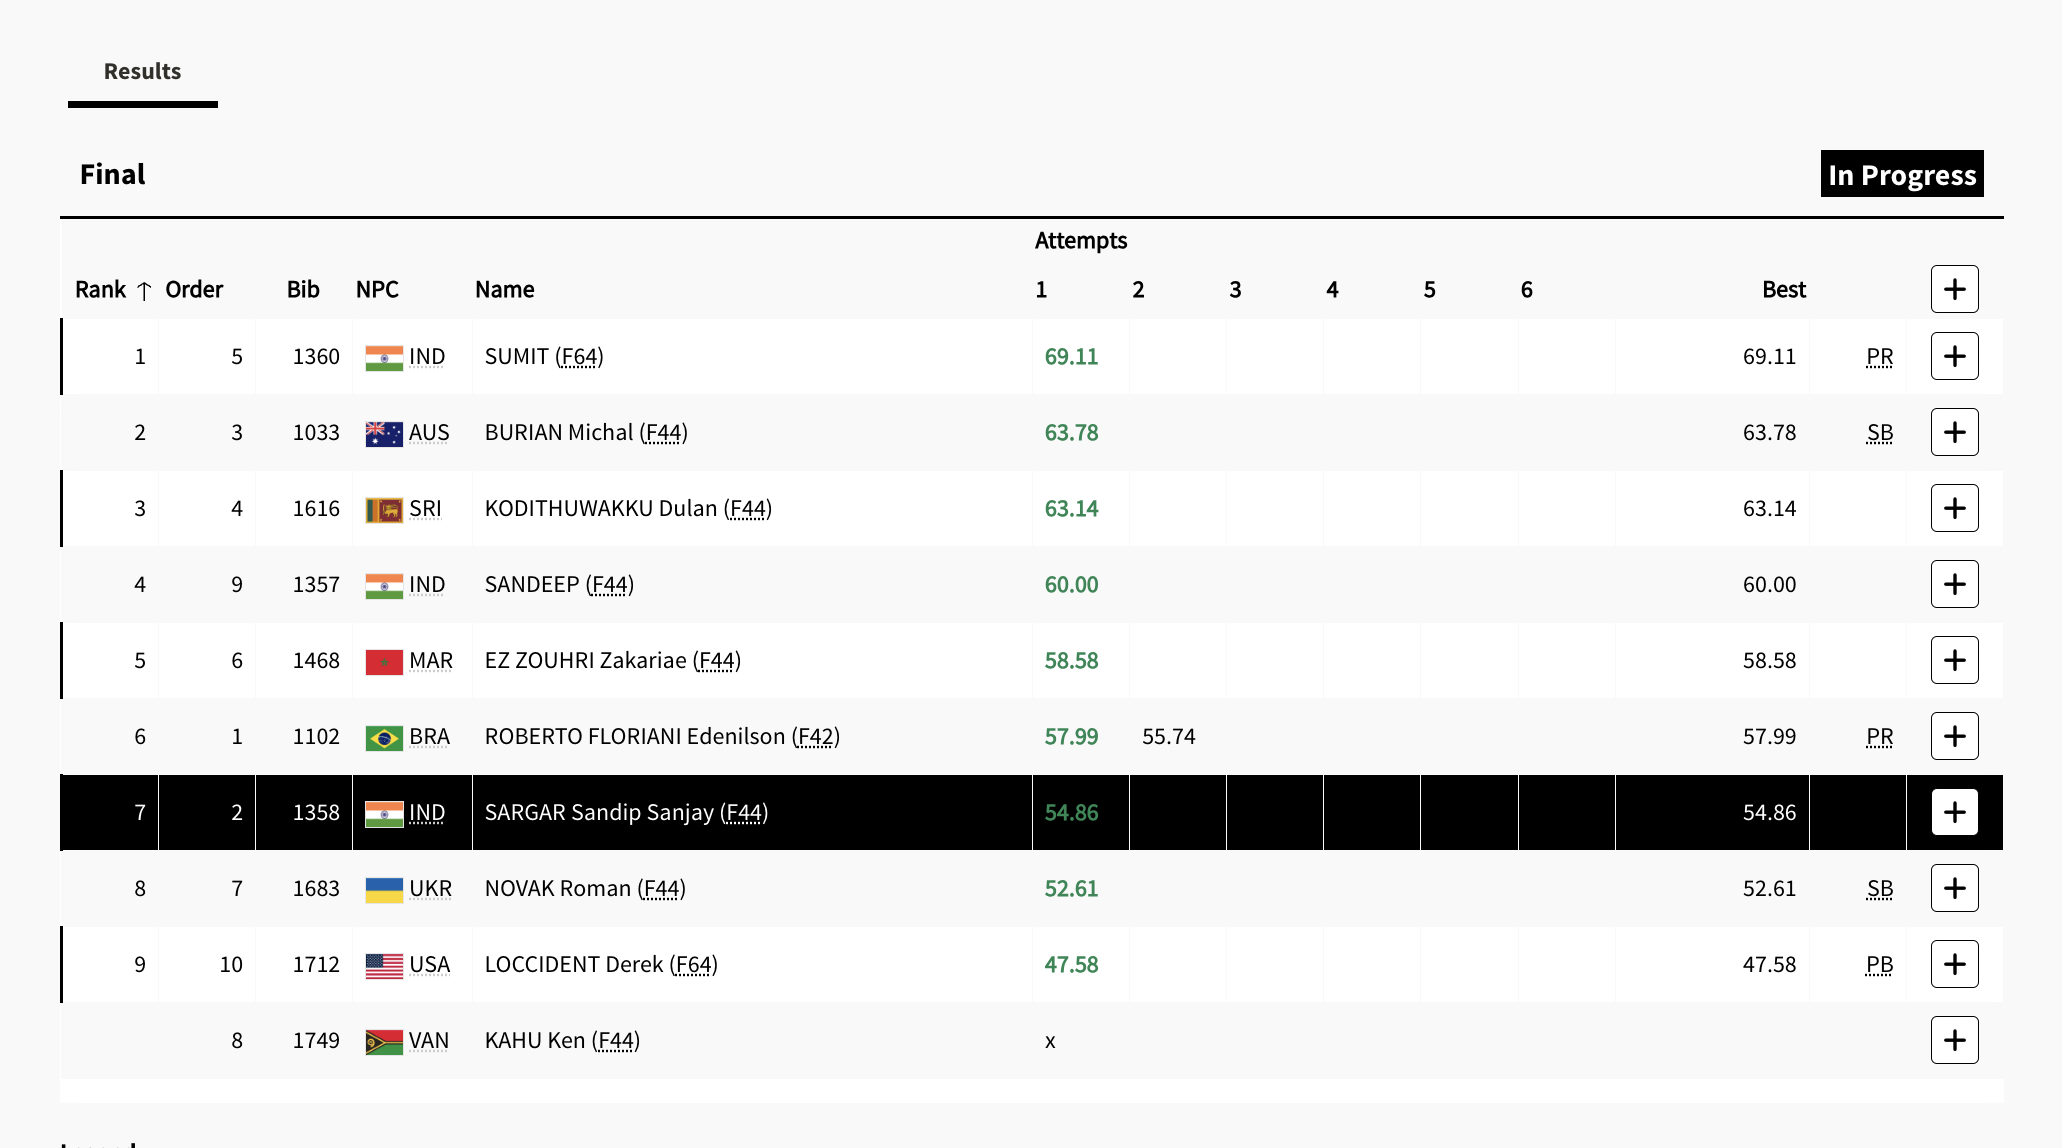Viewport: 2062px width, 1148px height.
Task: Click the Australia flag icon
Action: point(384,434)
